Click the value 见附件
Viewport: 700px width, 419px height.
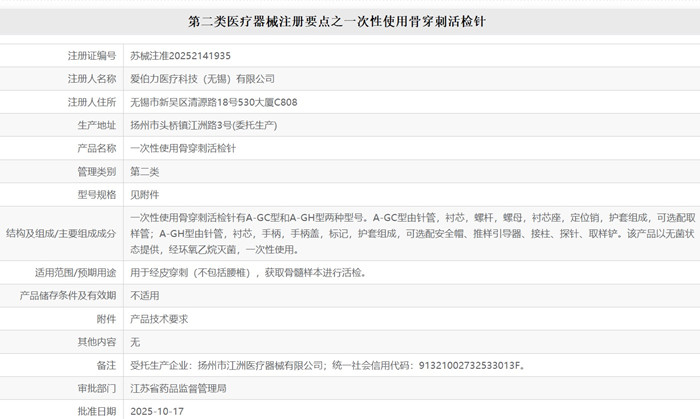coord(144,195)
